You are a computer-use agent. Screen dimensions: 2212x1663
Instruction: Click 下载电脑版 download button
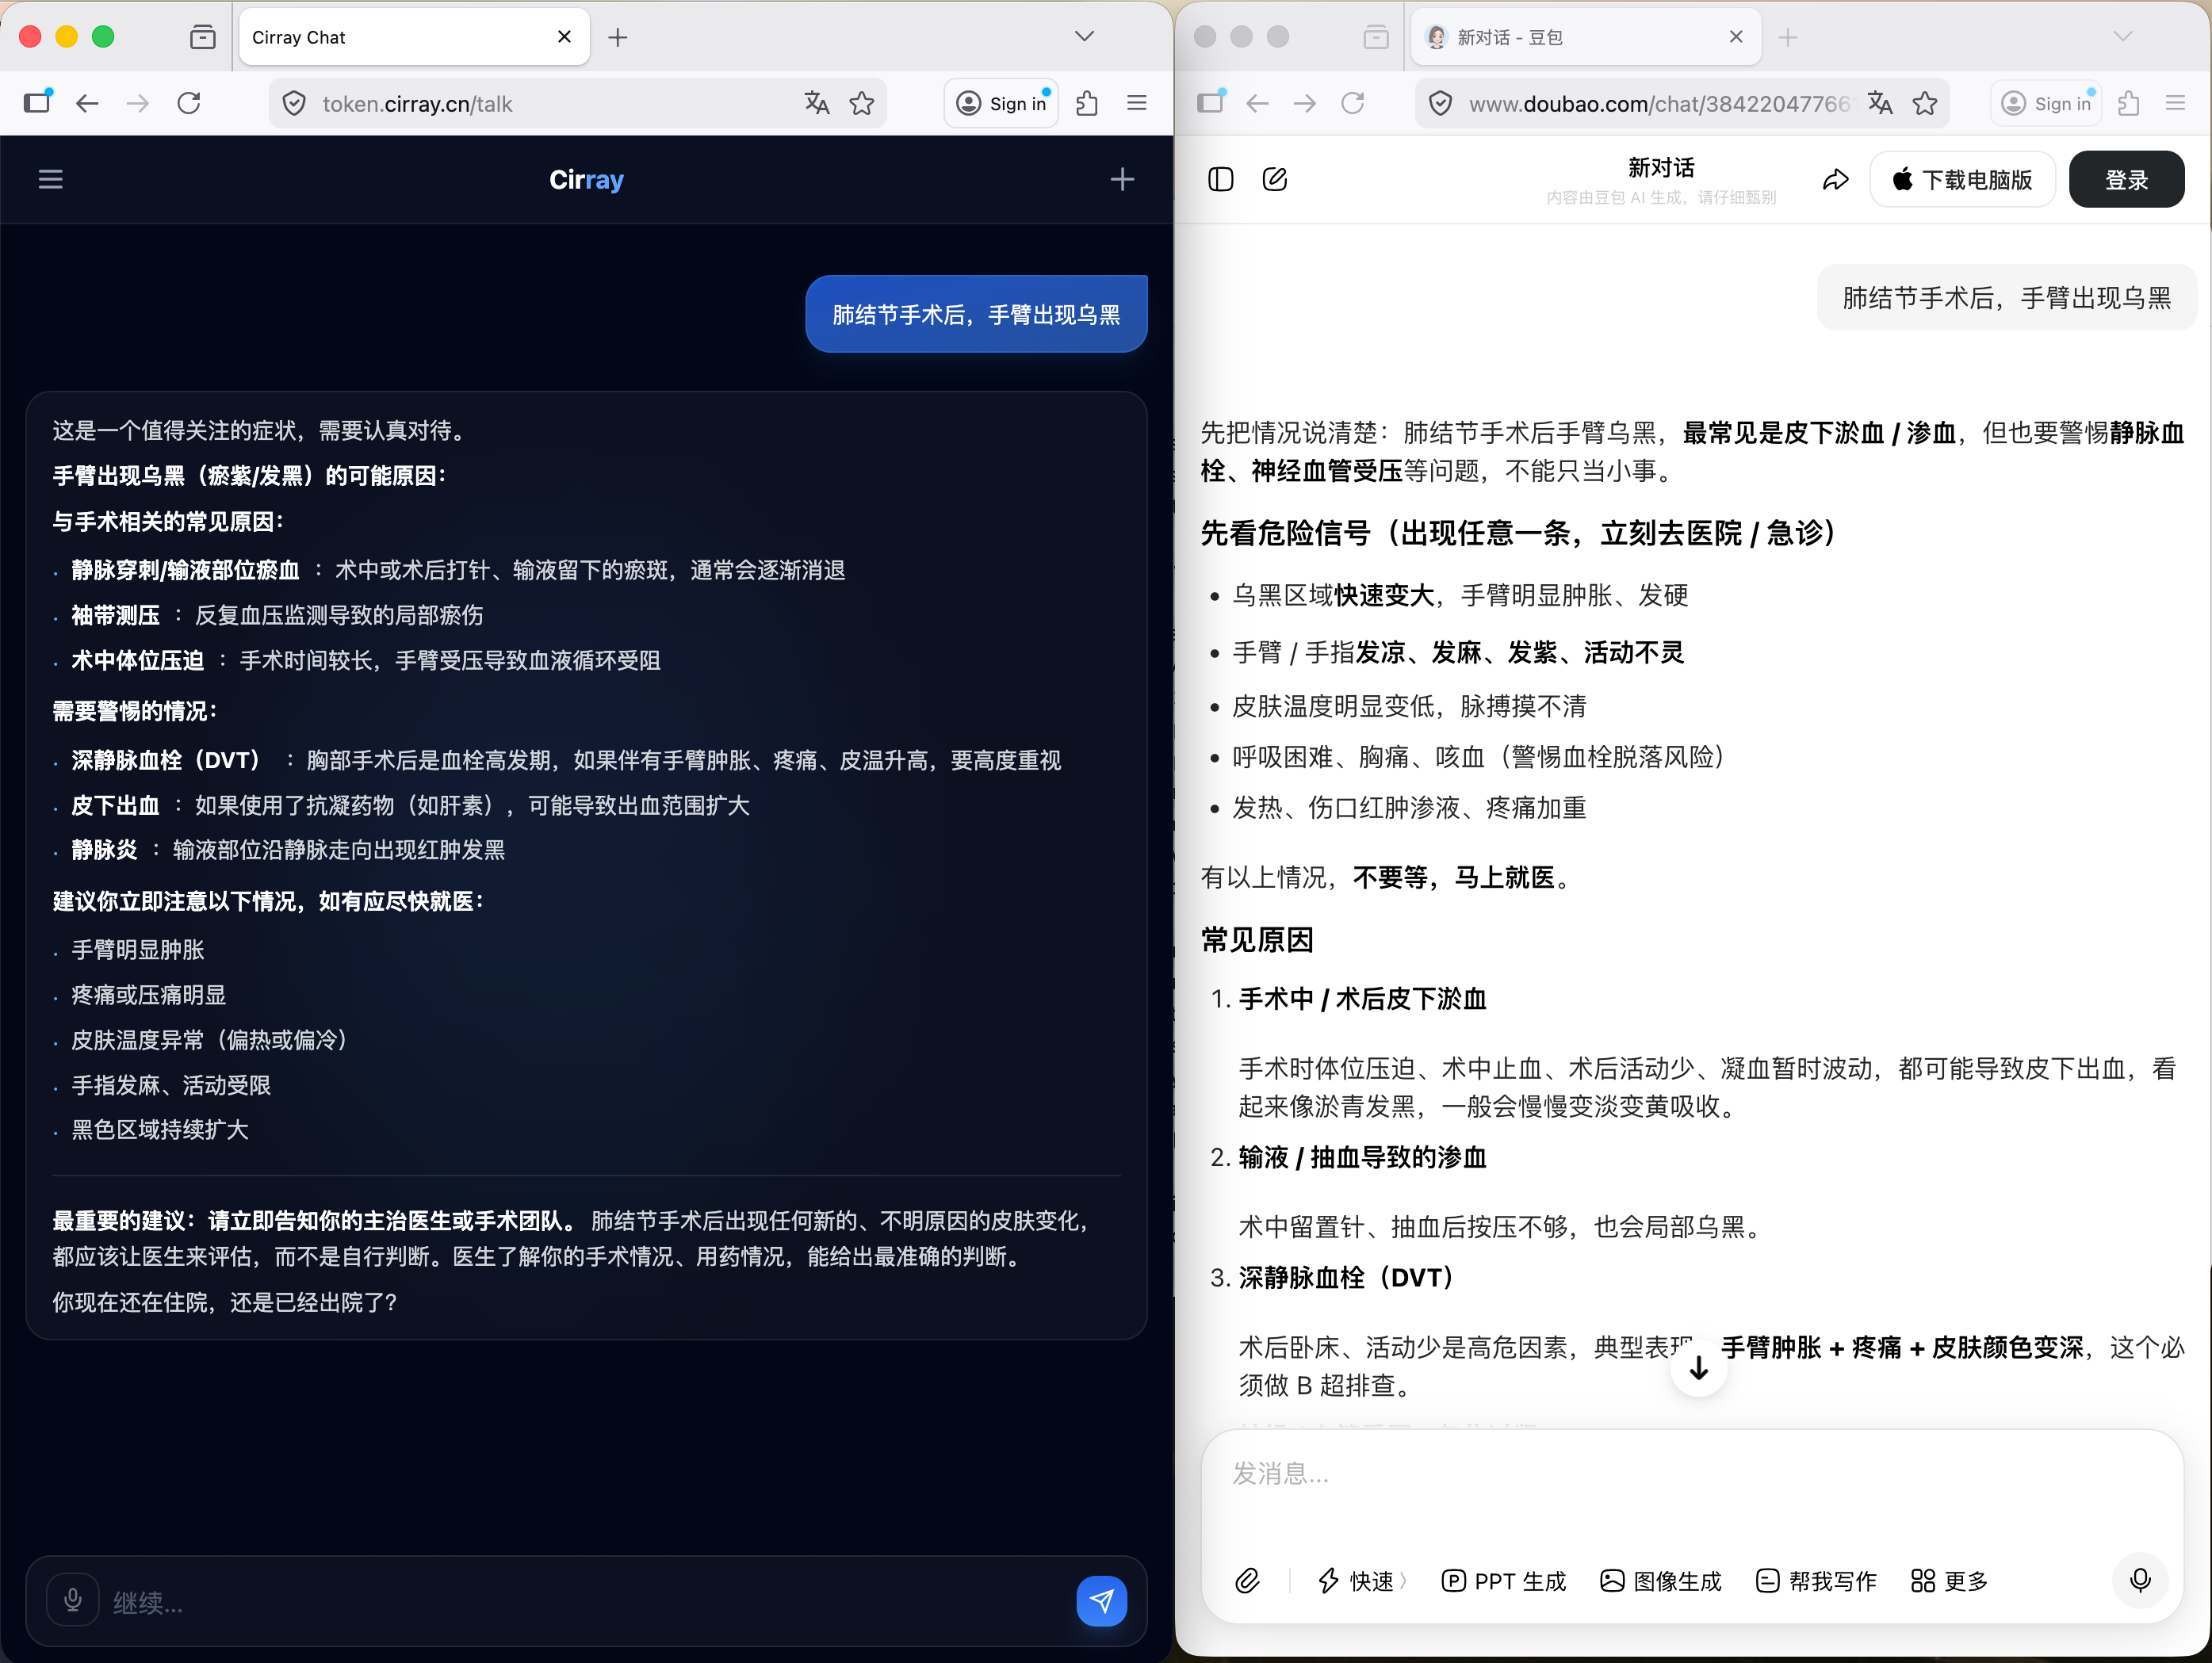pos(1962,180)
